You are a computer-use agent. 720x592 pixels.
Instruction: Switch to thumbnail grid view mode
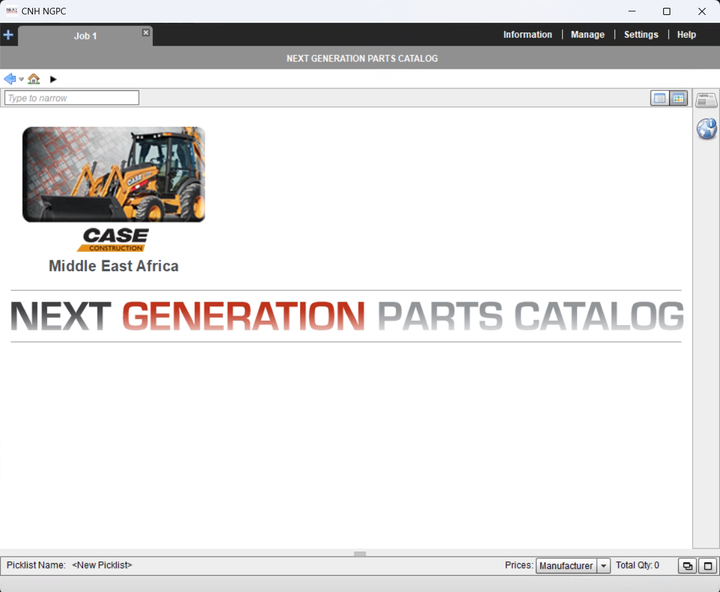[x=678, y=98]
